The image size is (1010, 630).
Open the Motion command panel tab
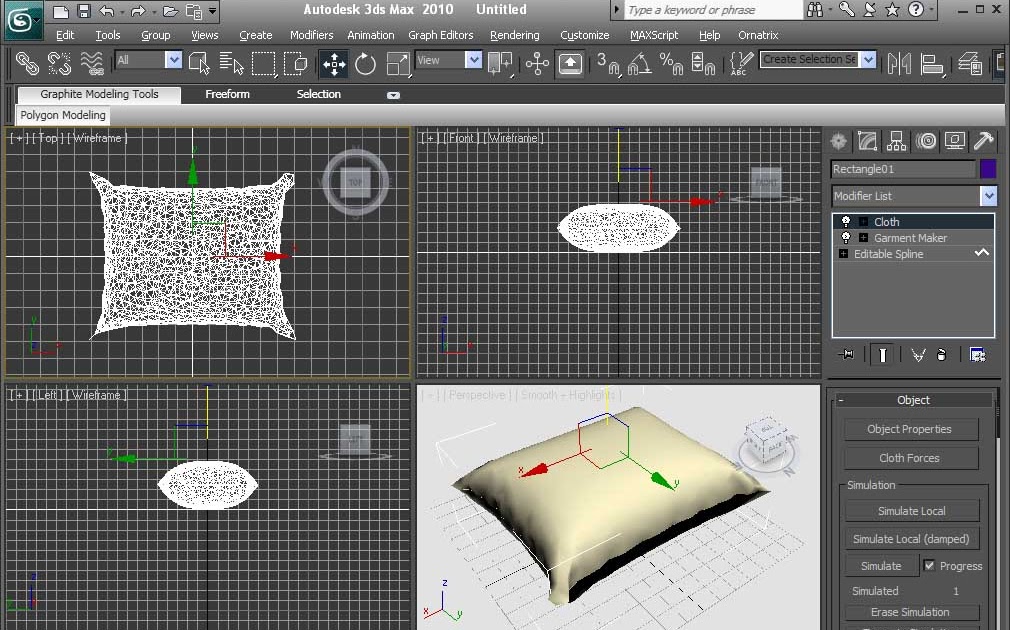(x=926, y=141)
